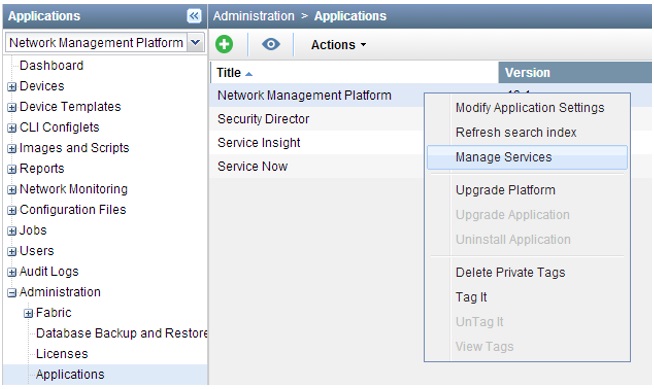Click disabled View Tags entry

pyautogui.click(x=485, y=346)
